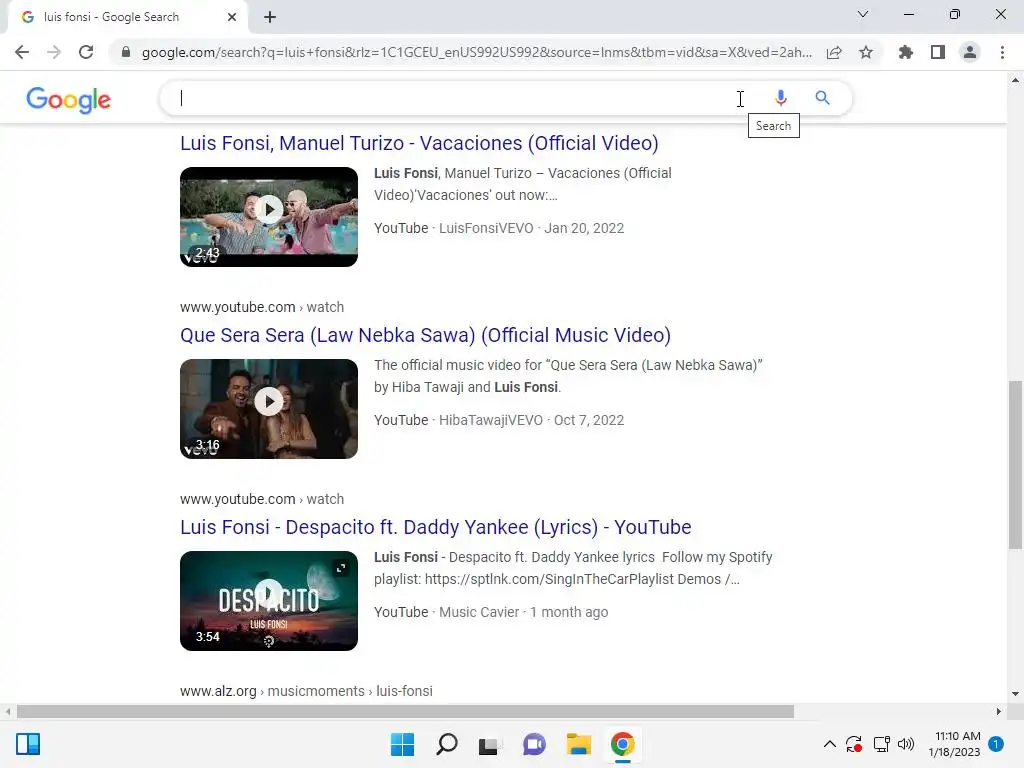
Task: Open Chrome three-dot menu
Action: tap(1002, 52)
